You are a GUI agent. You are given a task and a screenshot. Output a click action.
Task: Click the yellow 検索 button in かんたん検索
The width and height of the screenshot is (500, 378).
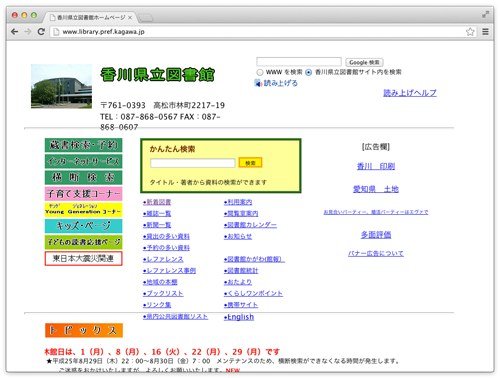250,163
